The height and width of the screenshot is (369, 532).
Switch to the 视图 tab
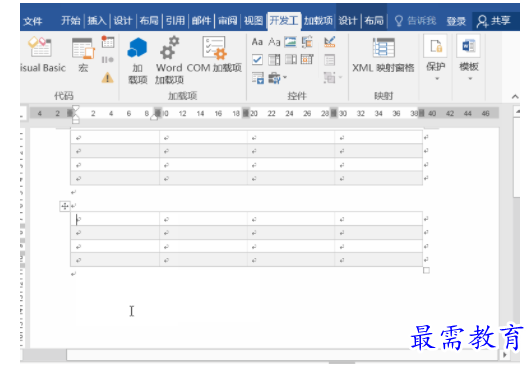pos(253,21)
